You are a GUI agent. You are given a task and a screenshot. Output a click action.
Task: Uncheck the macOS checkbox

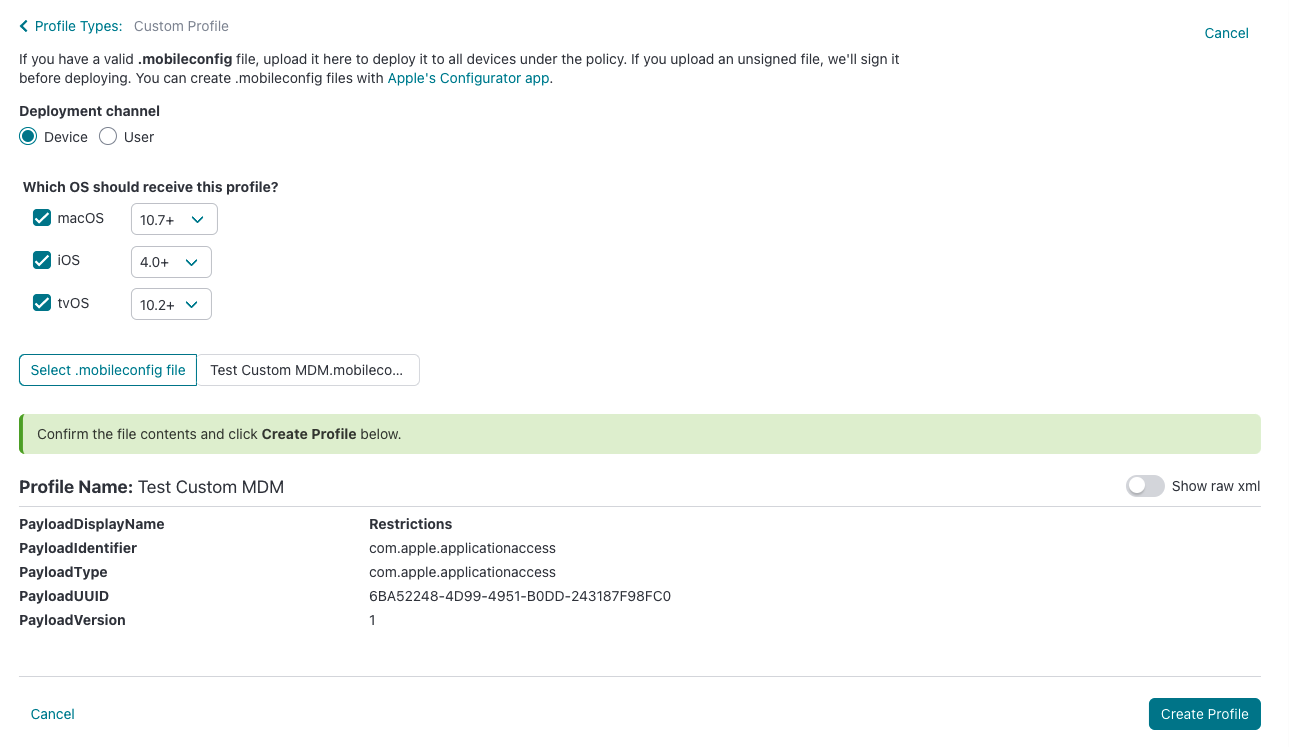(x=42, y=218)
